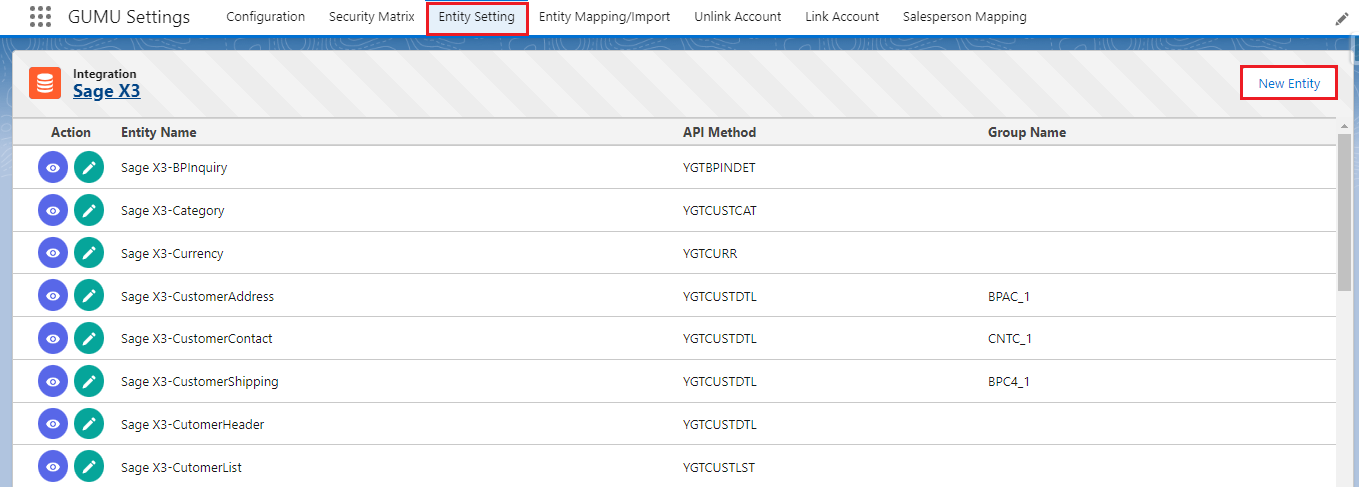Edit the Sage X3-Category entity
The width and height of the screenshot is (1359, 487).
click(x=89, y=211)
